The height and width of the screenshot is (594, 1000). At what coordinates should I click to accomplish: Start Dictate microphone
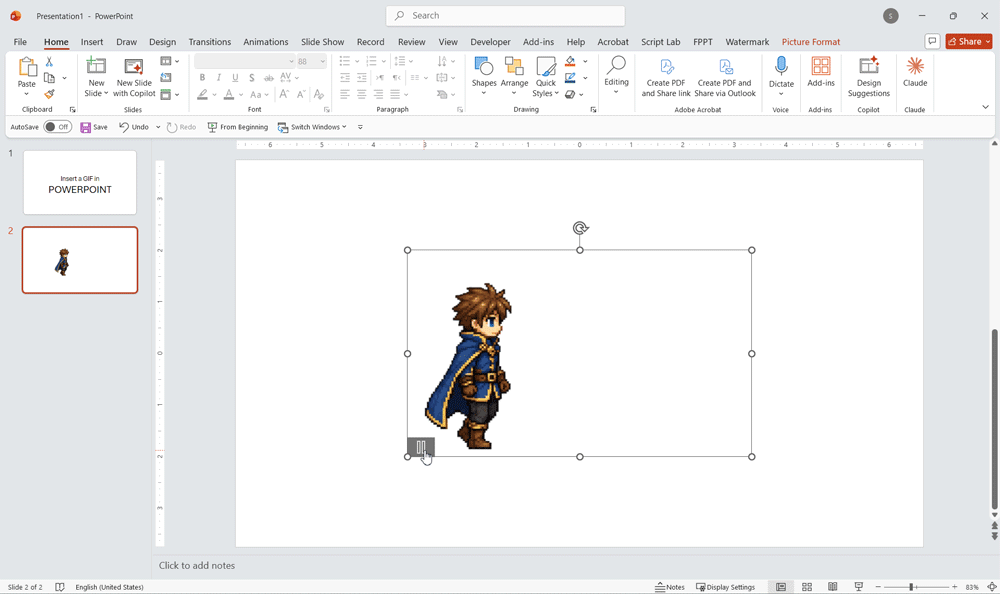click(781, 66)
